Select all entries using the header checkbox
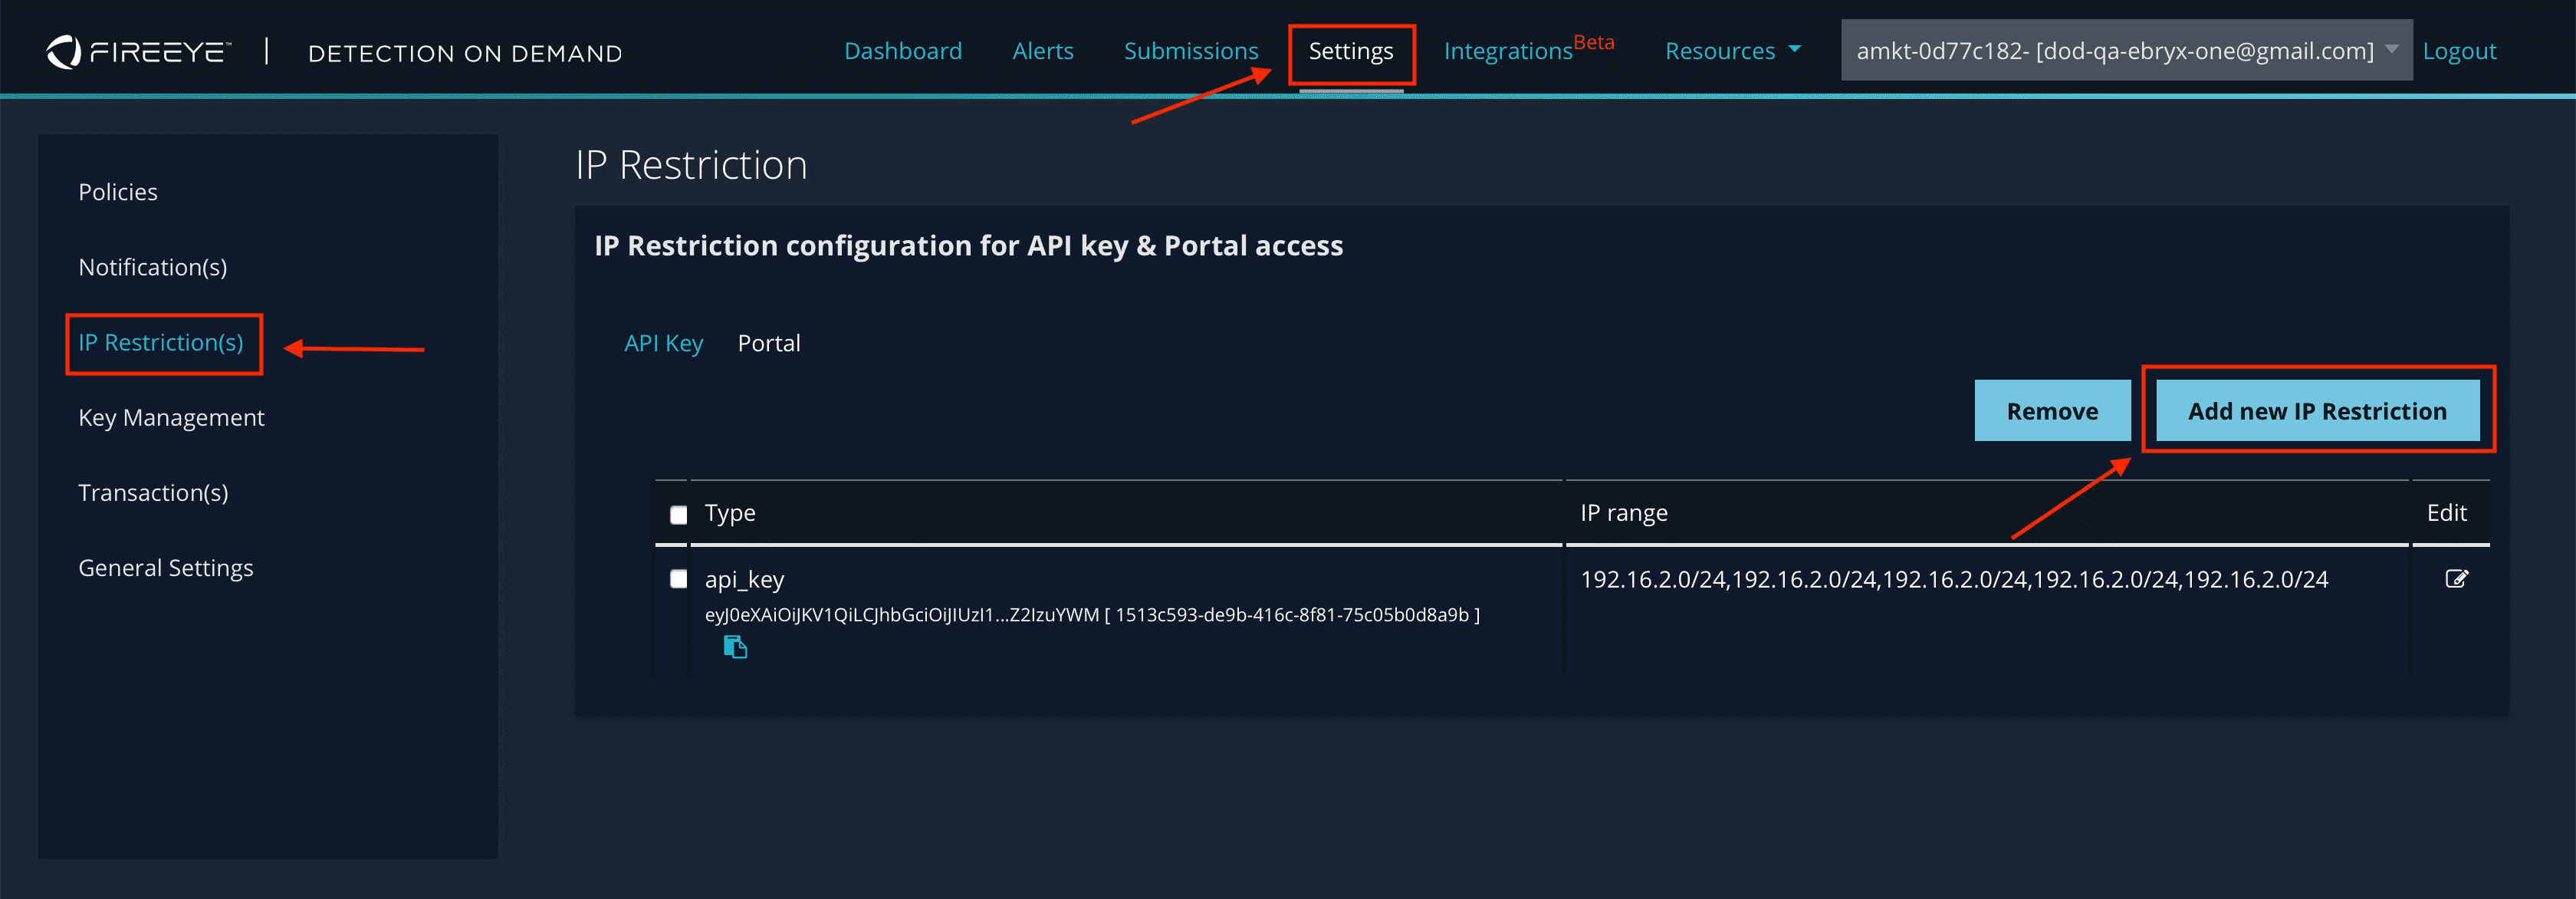The height and width of the screenshot is (899, 2576). pyautogui.click(x=679, y=514)
